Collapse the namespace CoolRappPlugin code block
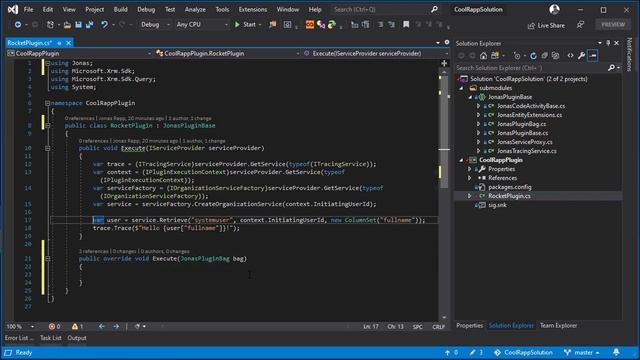This screenshot has height=360, width=640. click(x=47, y=103)
